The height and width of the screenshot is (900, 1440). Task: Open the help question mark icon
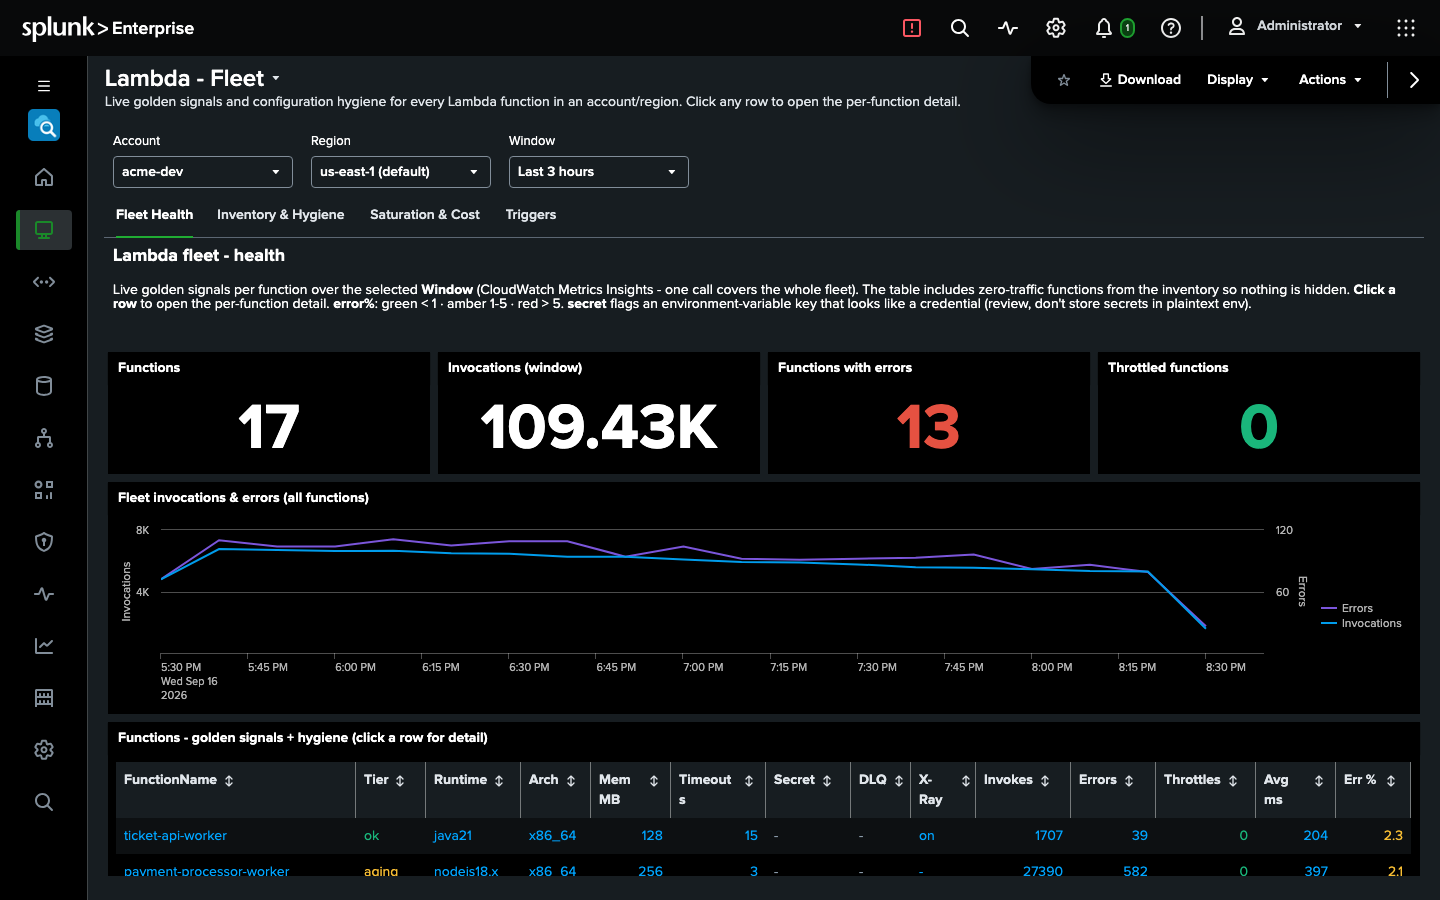1171,28
